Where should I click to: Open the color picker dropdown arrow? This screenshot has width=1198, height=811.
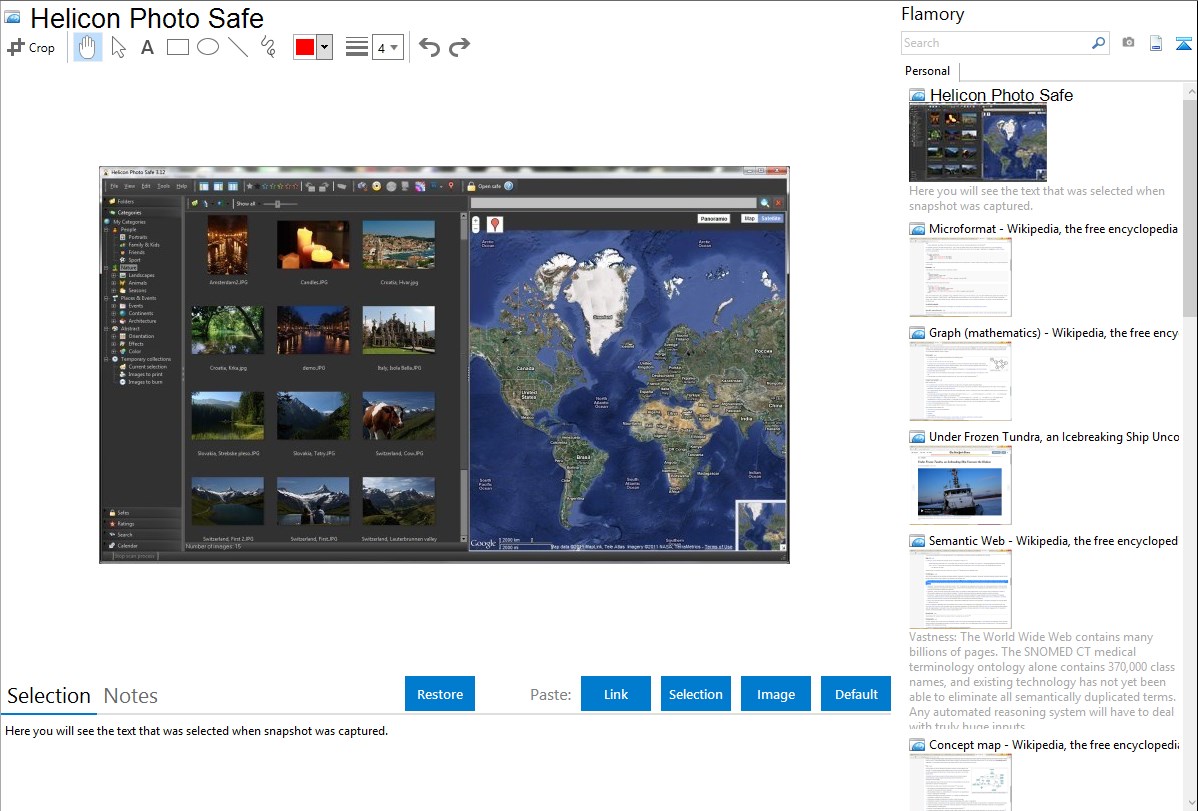click(324, 47)
